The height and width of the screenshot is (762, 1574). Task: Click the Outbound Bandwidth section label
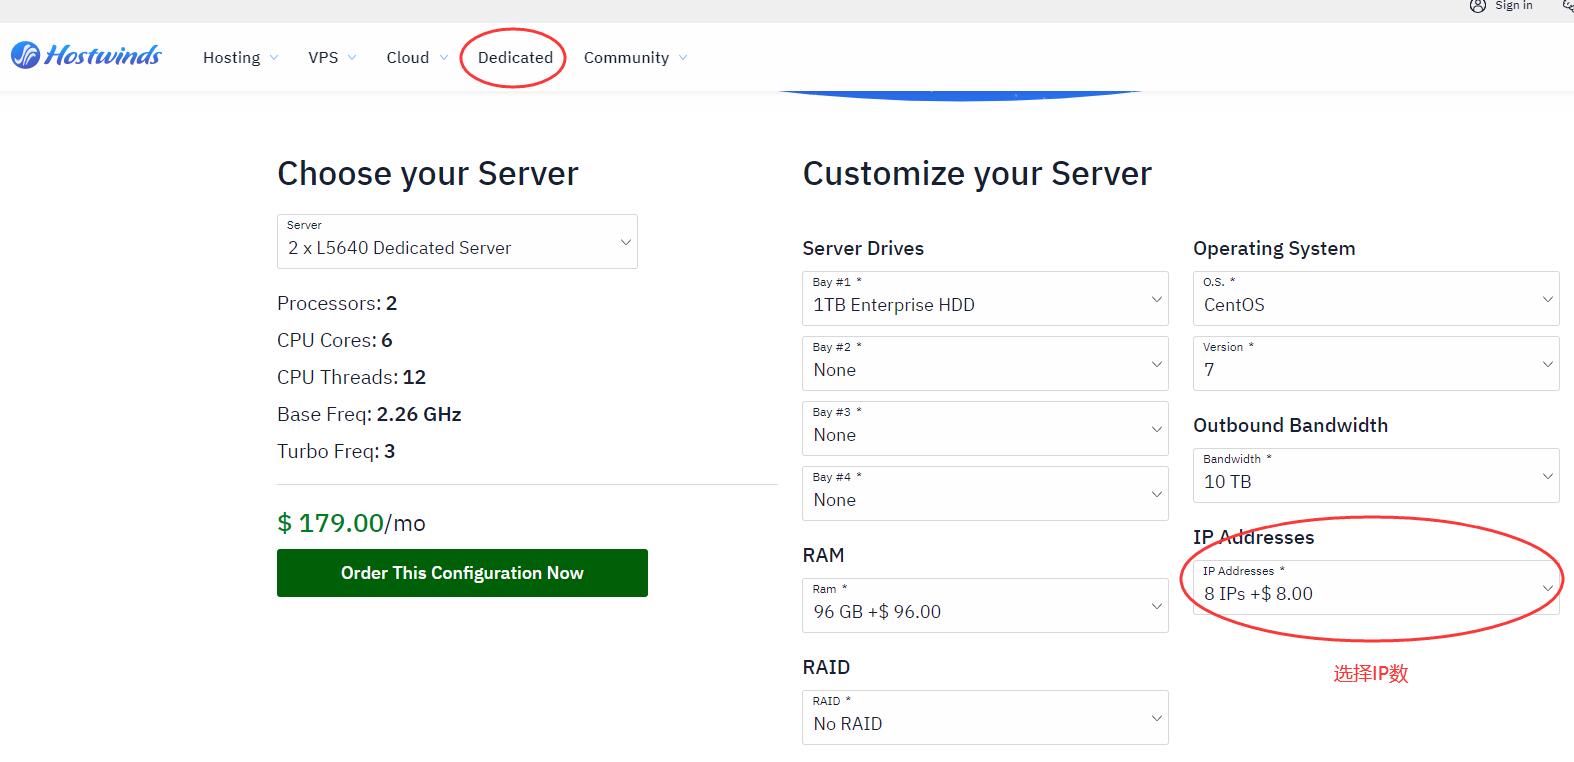tap(1290, 425)
